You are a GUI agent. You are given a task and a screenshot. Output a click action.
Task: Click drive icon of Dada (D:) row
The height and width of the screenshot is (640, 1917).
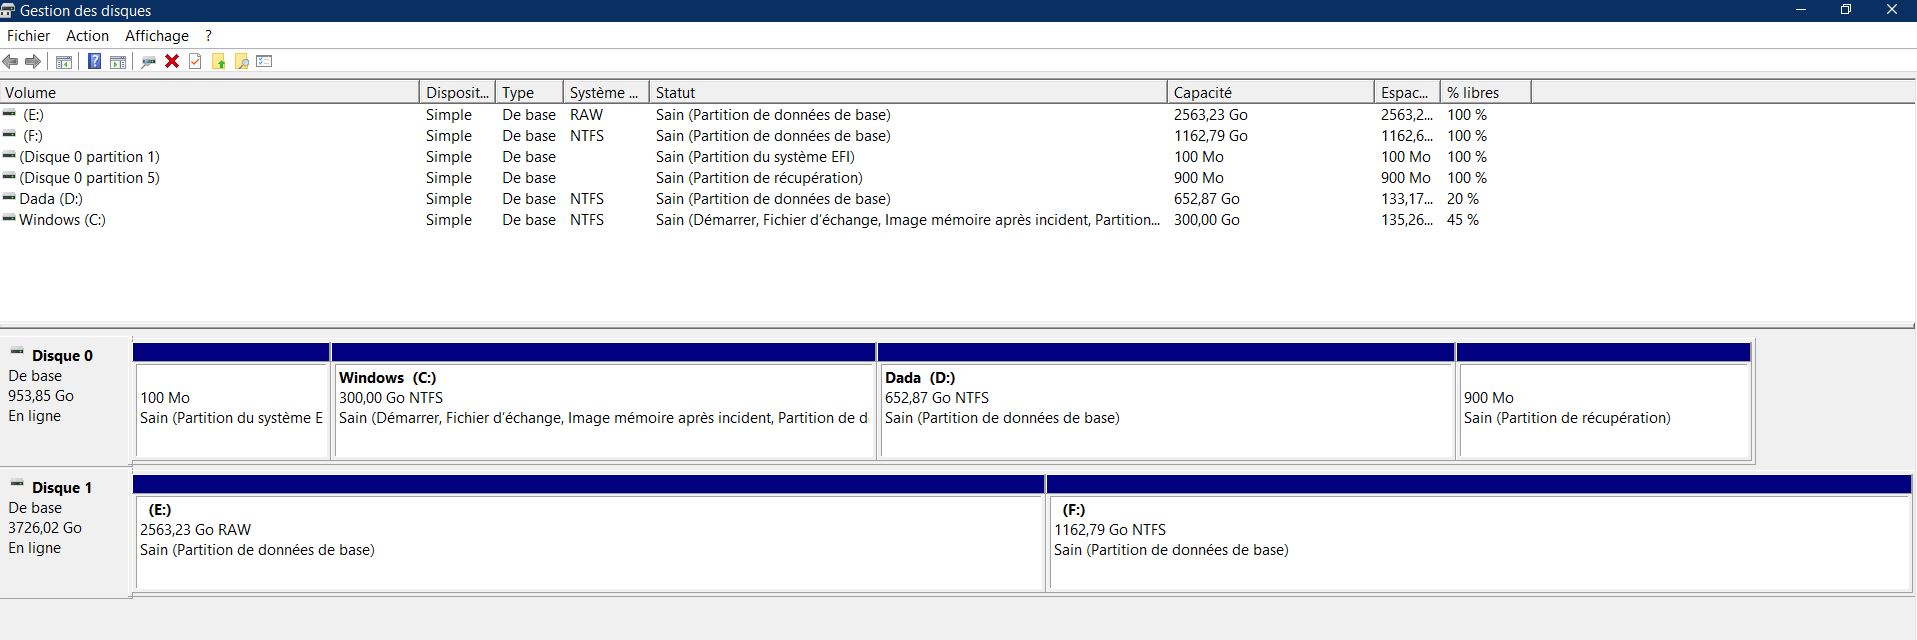[x=10, y=198]
